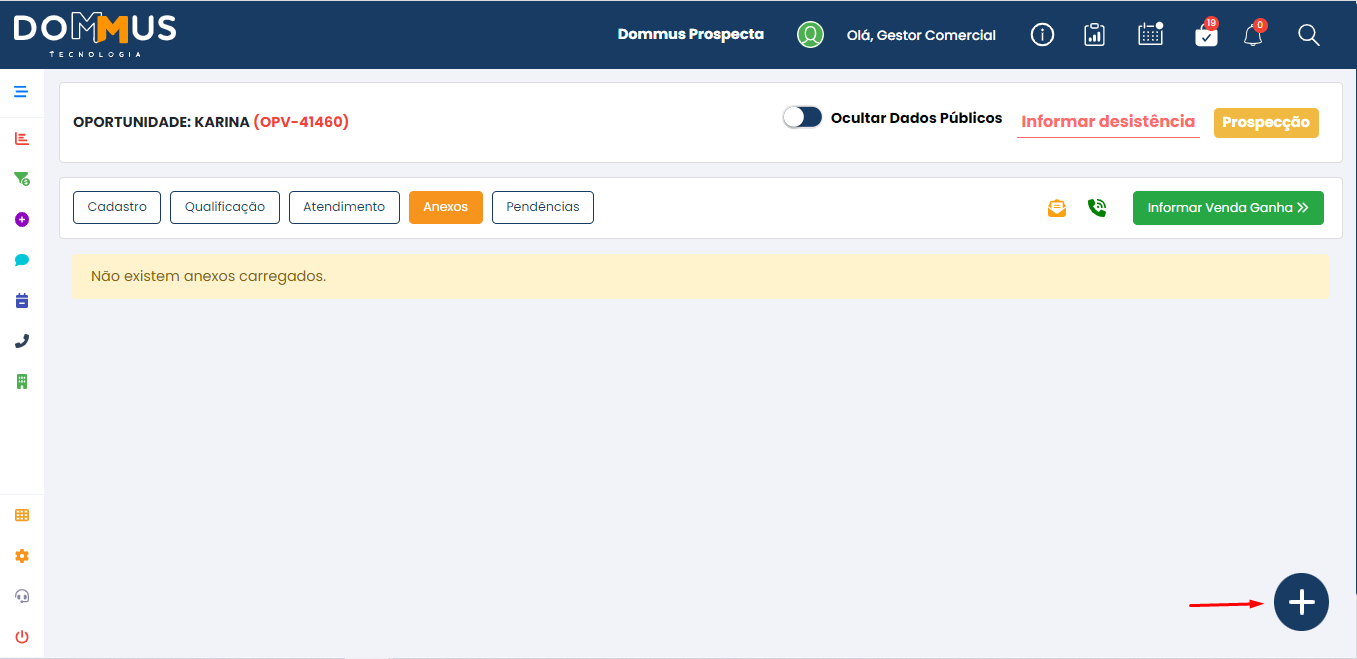Open the orange table grid sidebar icon
This screenshot has width=1357, height=659.
(22, 515)
